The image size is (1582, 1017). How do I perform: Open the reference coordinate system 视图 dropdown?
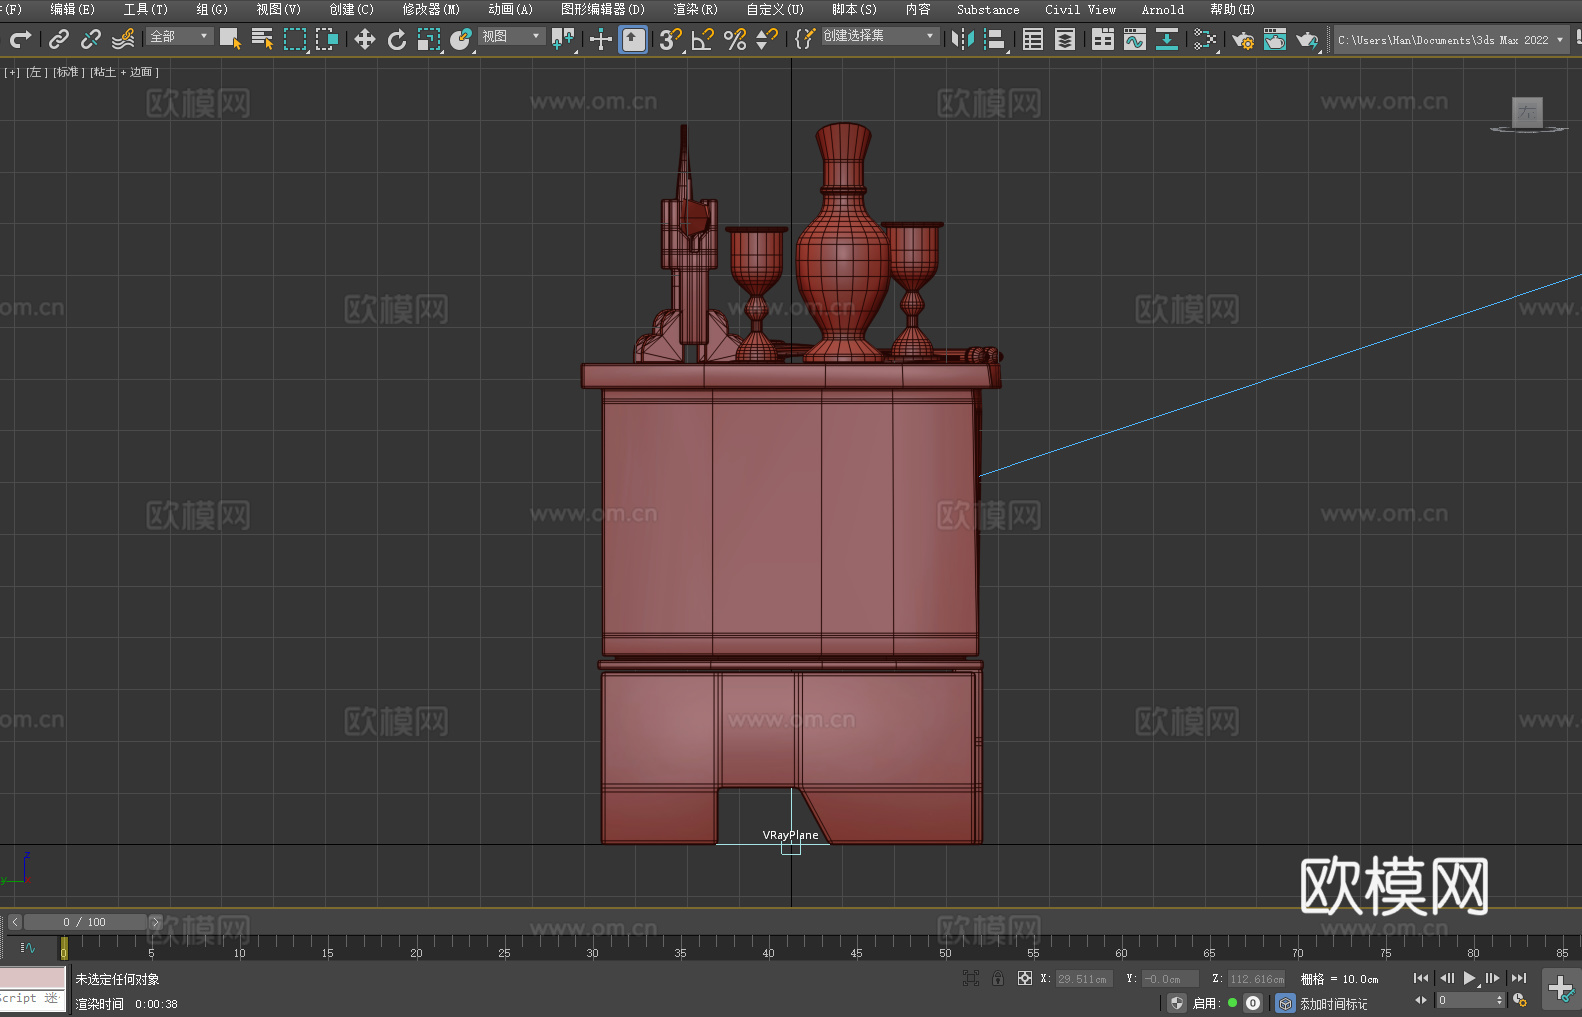[x=511, y=36]
